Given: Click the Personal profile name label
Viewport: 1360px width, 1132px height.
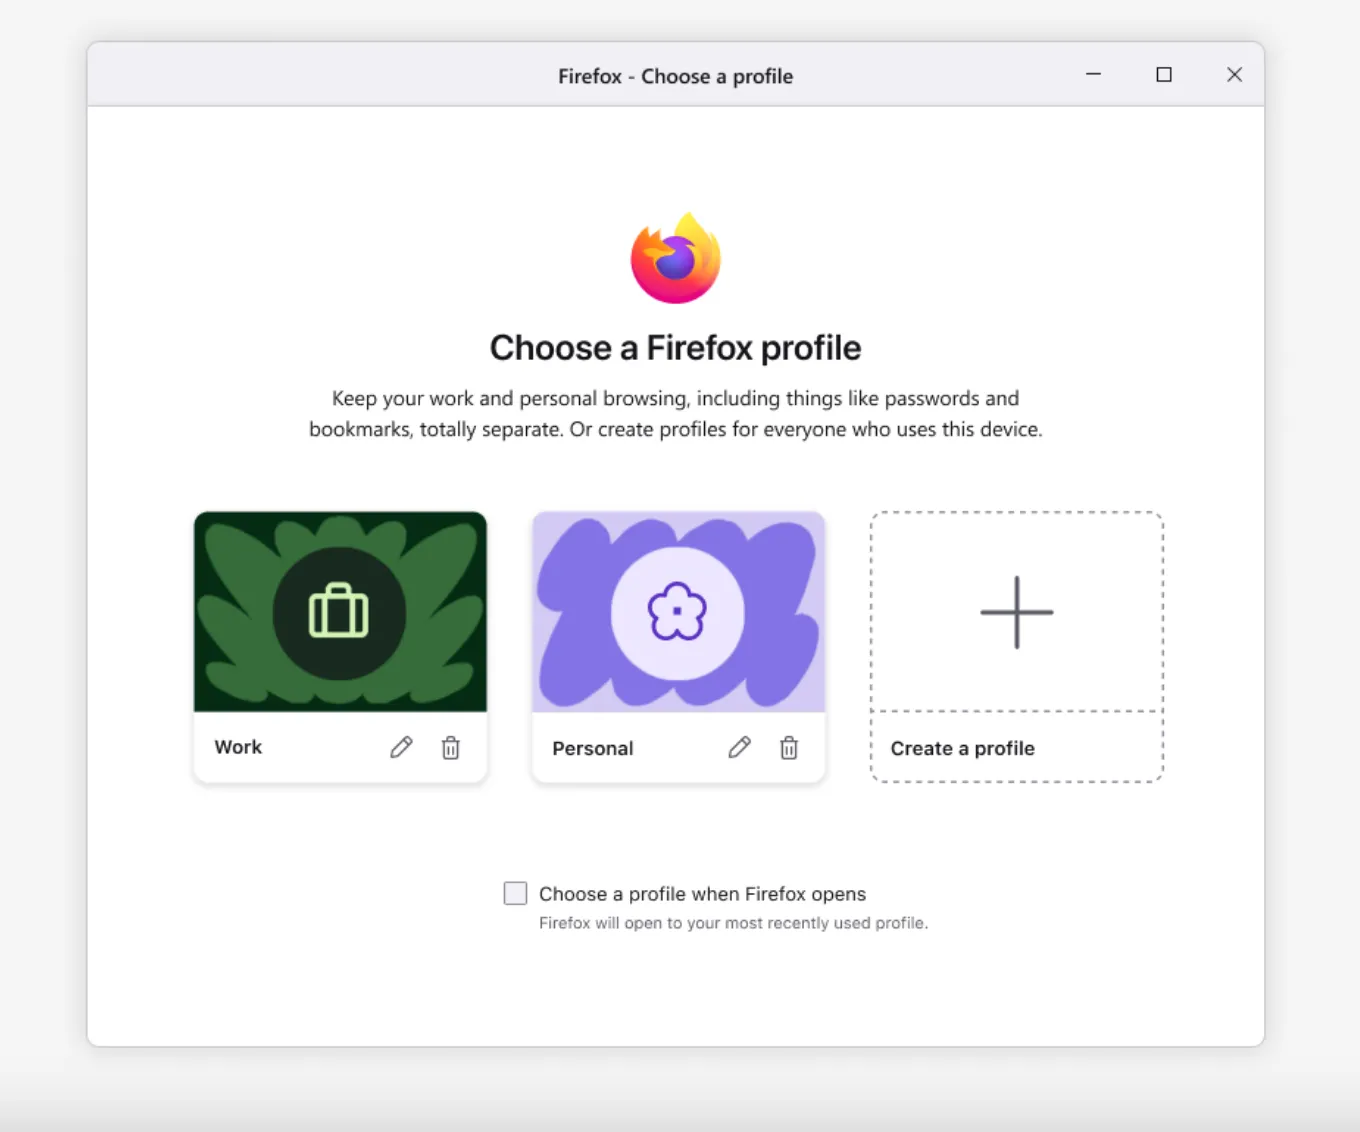Looking at the screenshot, I should 592,747.
